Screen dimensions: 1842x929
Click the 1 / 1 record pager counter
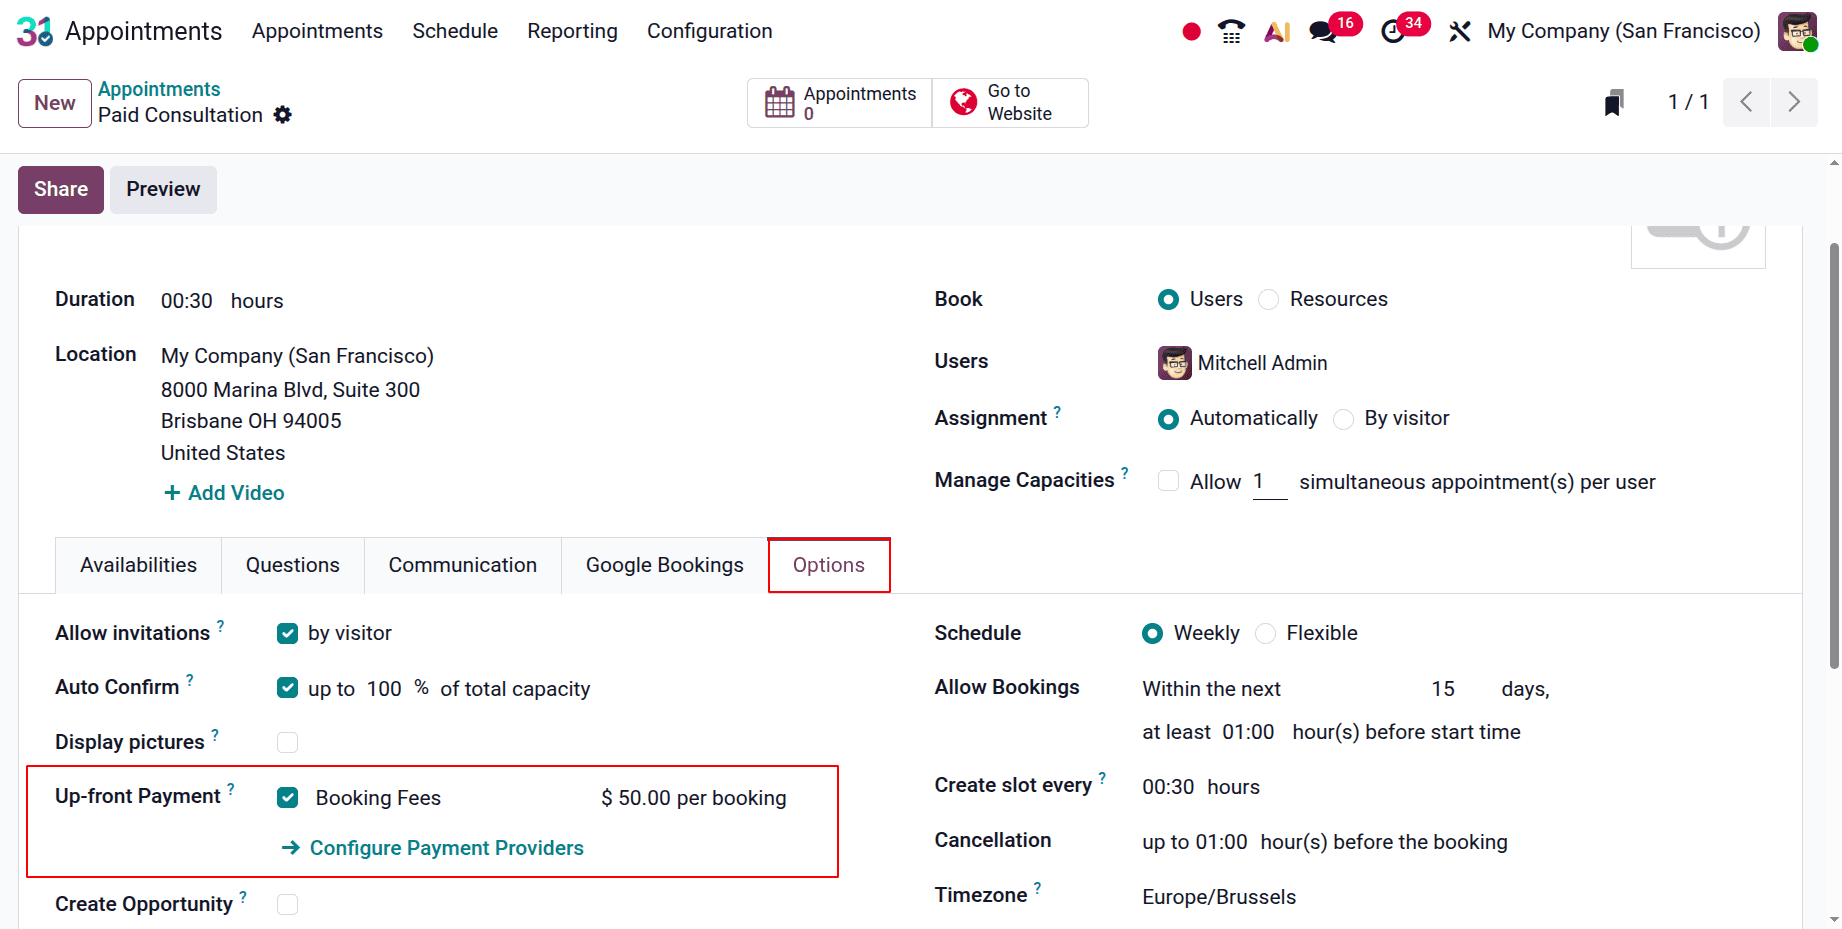pos(1688,102)
